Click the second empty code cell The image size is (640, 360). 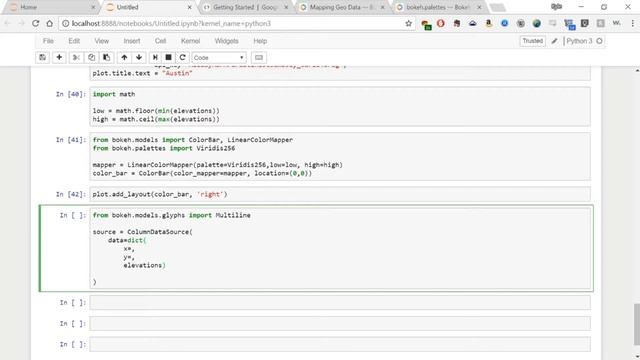click(x=340, y=324)
